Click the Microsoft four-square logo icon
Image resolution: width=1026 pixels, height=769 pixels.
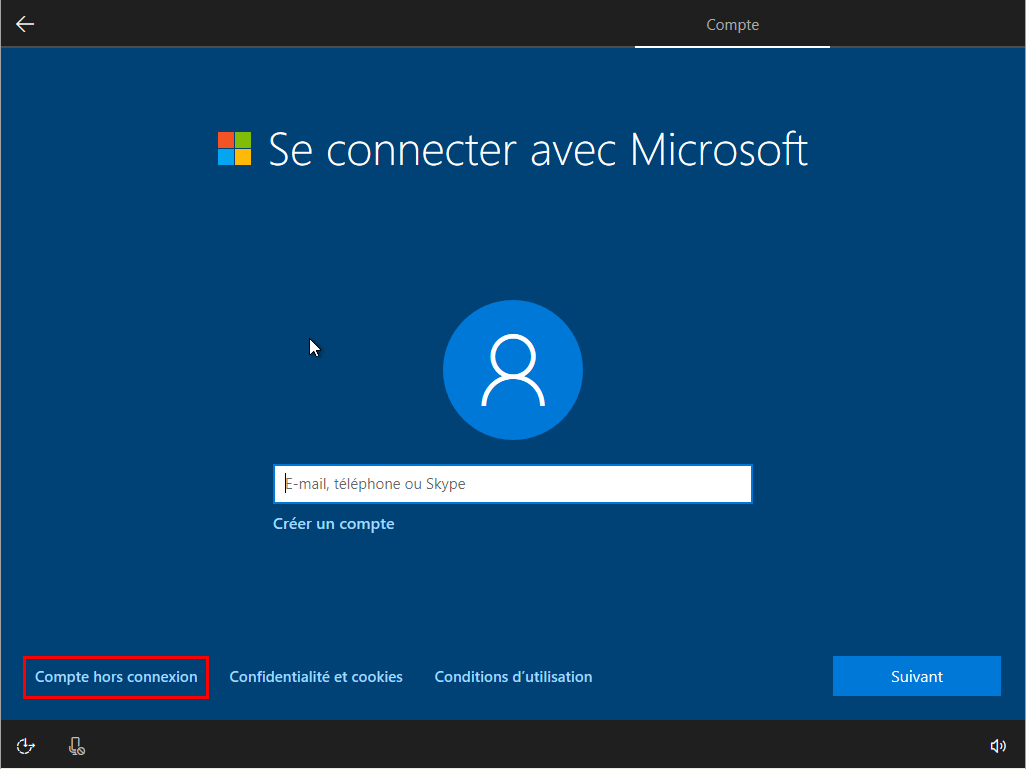click(233, 148)
